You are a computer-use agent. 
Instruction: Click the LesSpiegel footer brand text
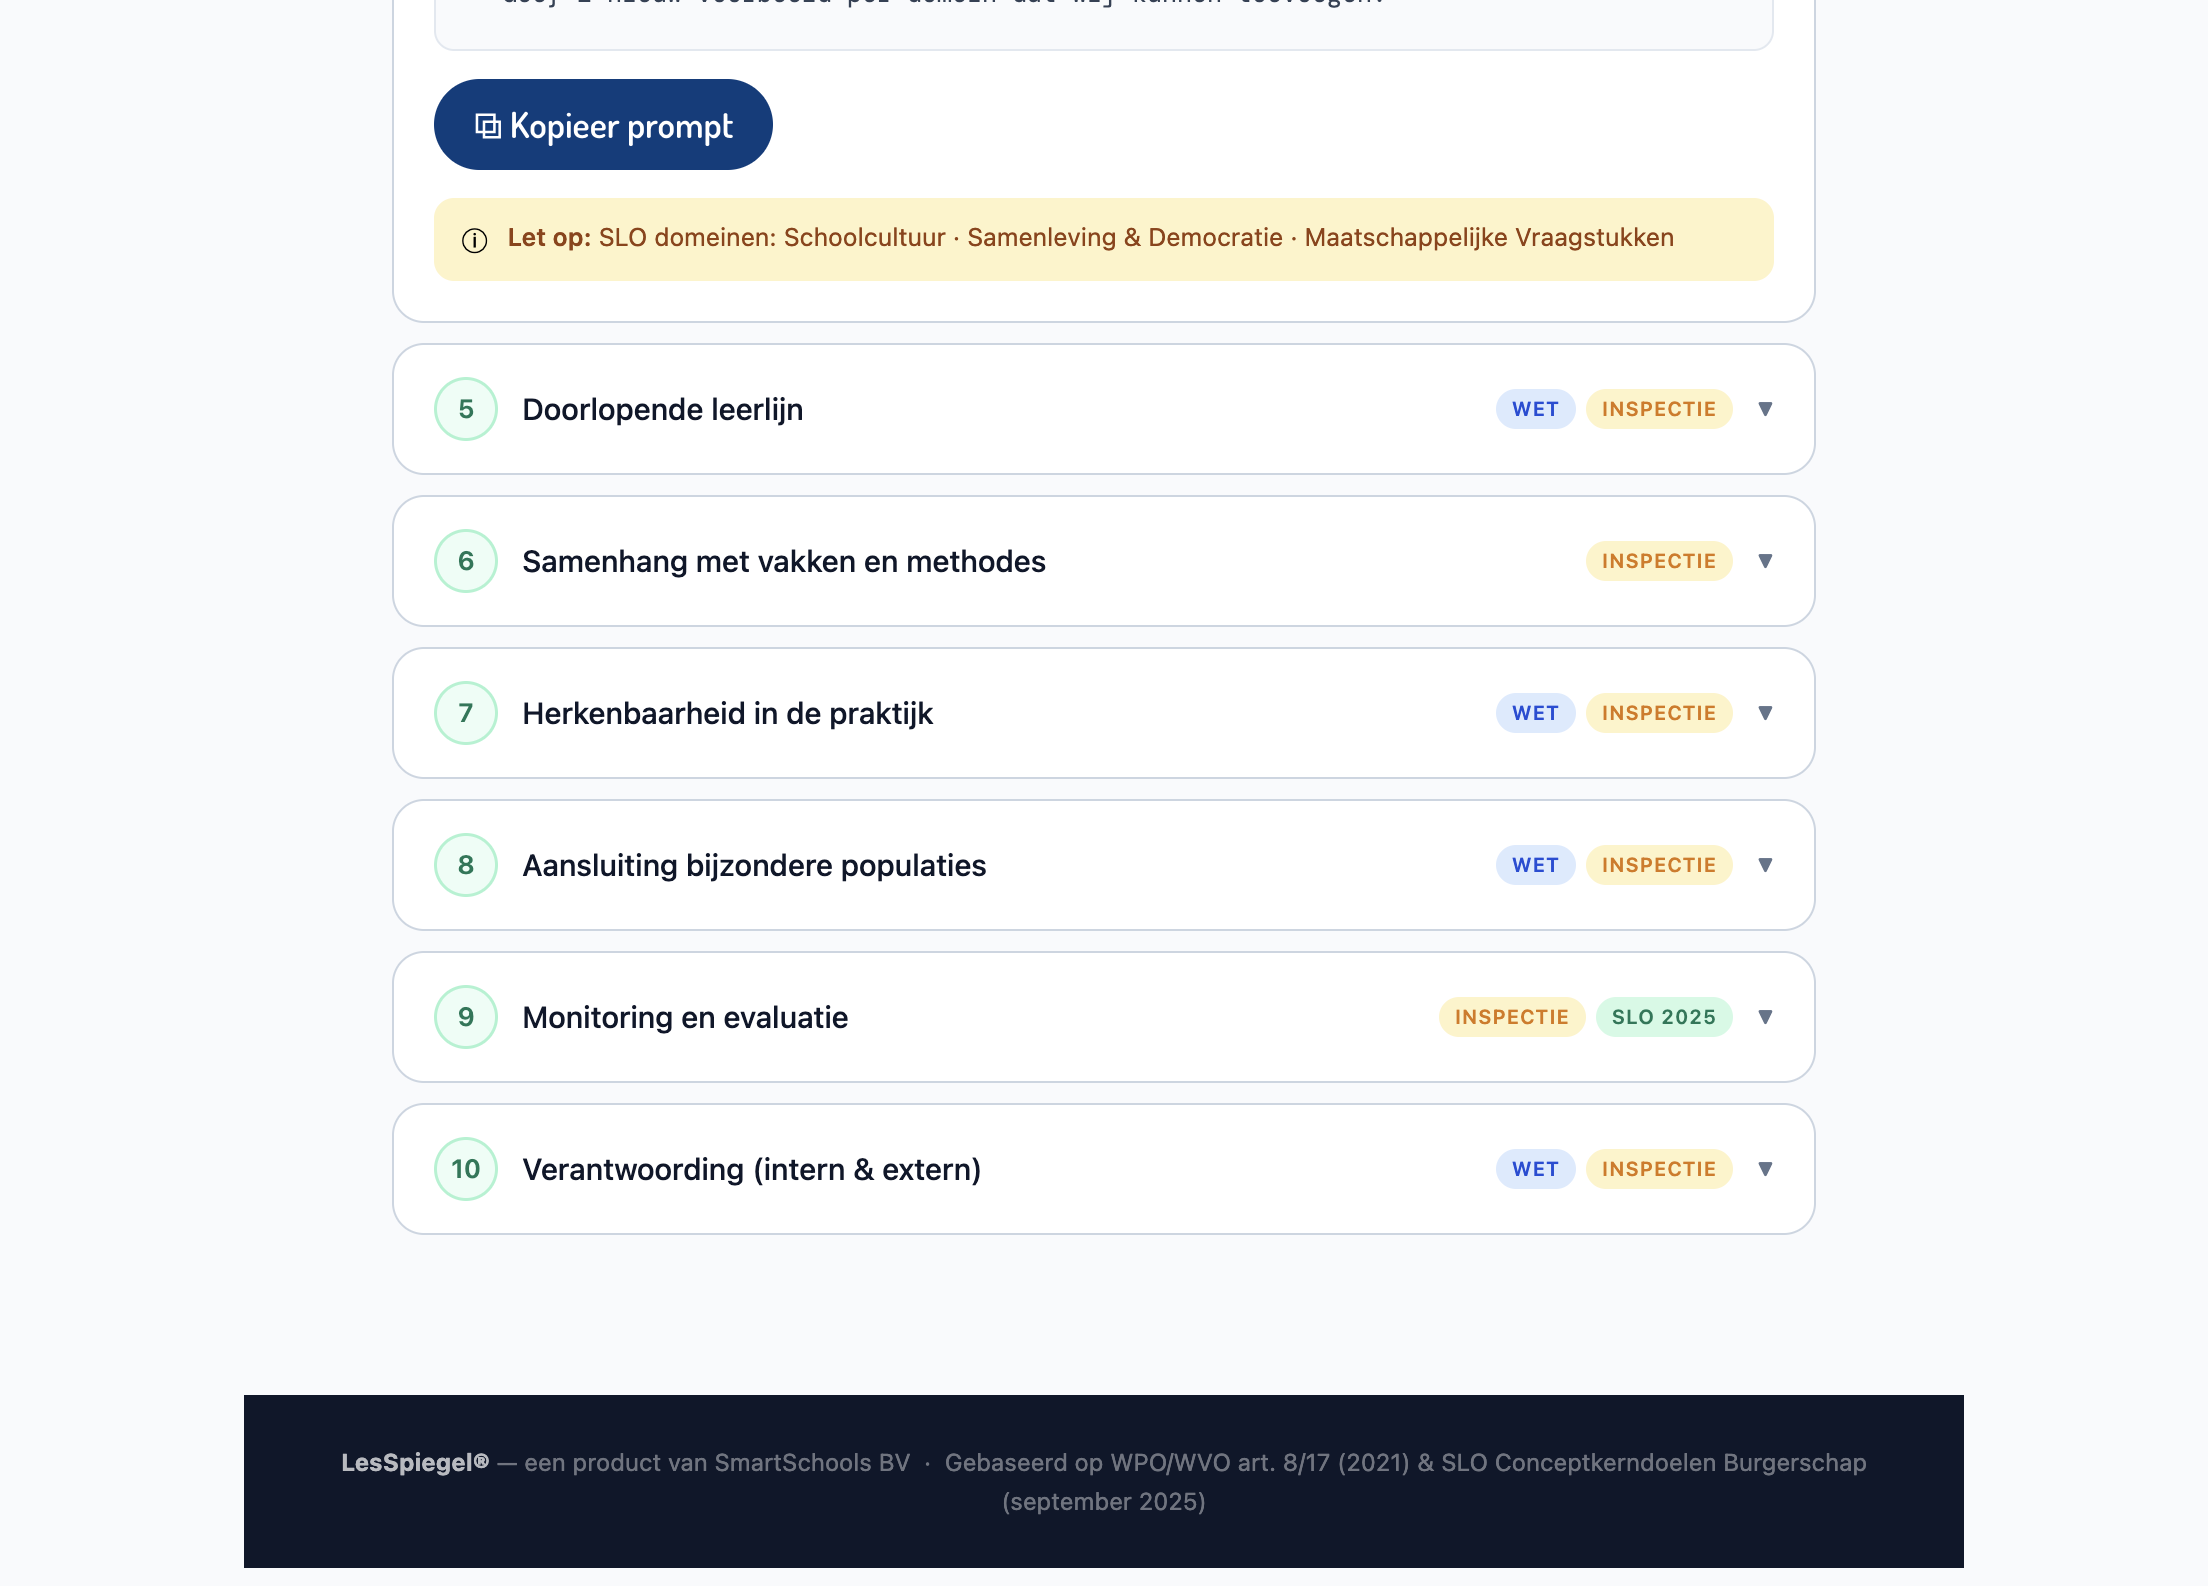pyautogui.click(x=415, y=1463)
